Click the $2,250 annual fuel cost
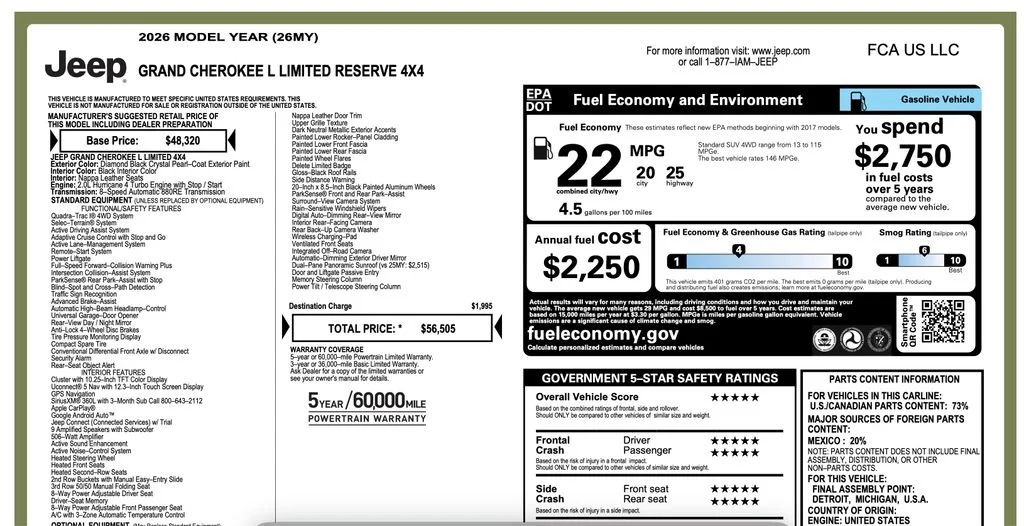This screenshot has height=526, width=1024. pos(591,267)
